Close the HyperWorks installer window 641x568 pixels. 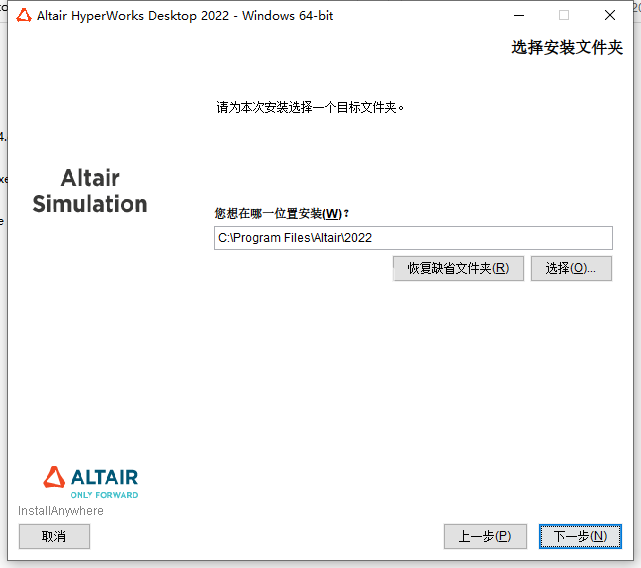[x=610, y=16]
